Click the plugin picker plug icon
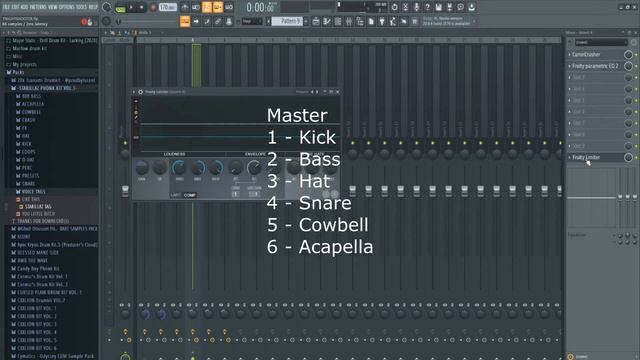The image size is (640, 360). 382,22
